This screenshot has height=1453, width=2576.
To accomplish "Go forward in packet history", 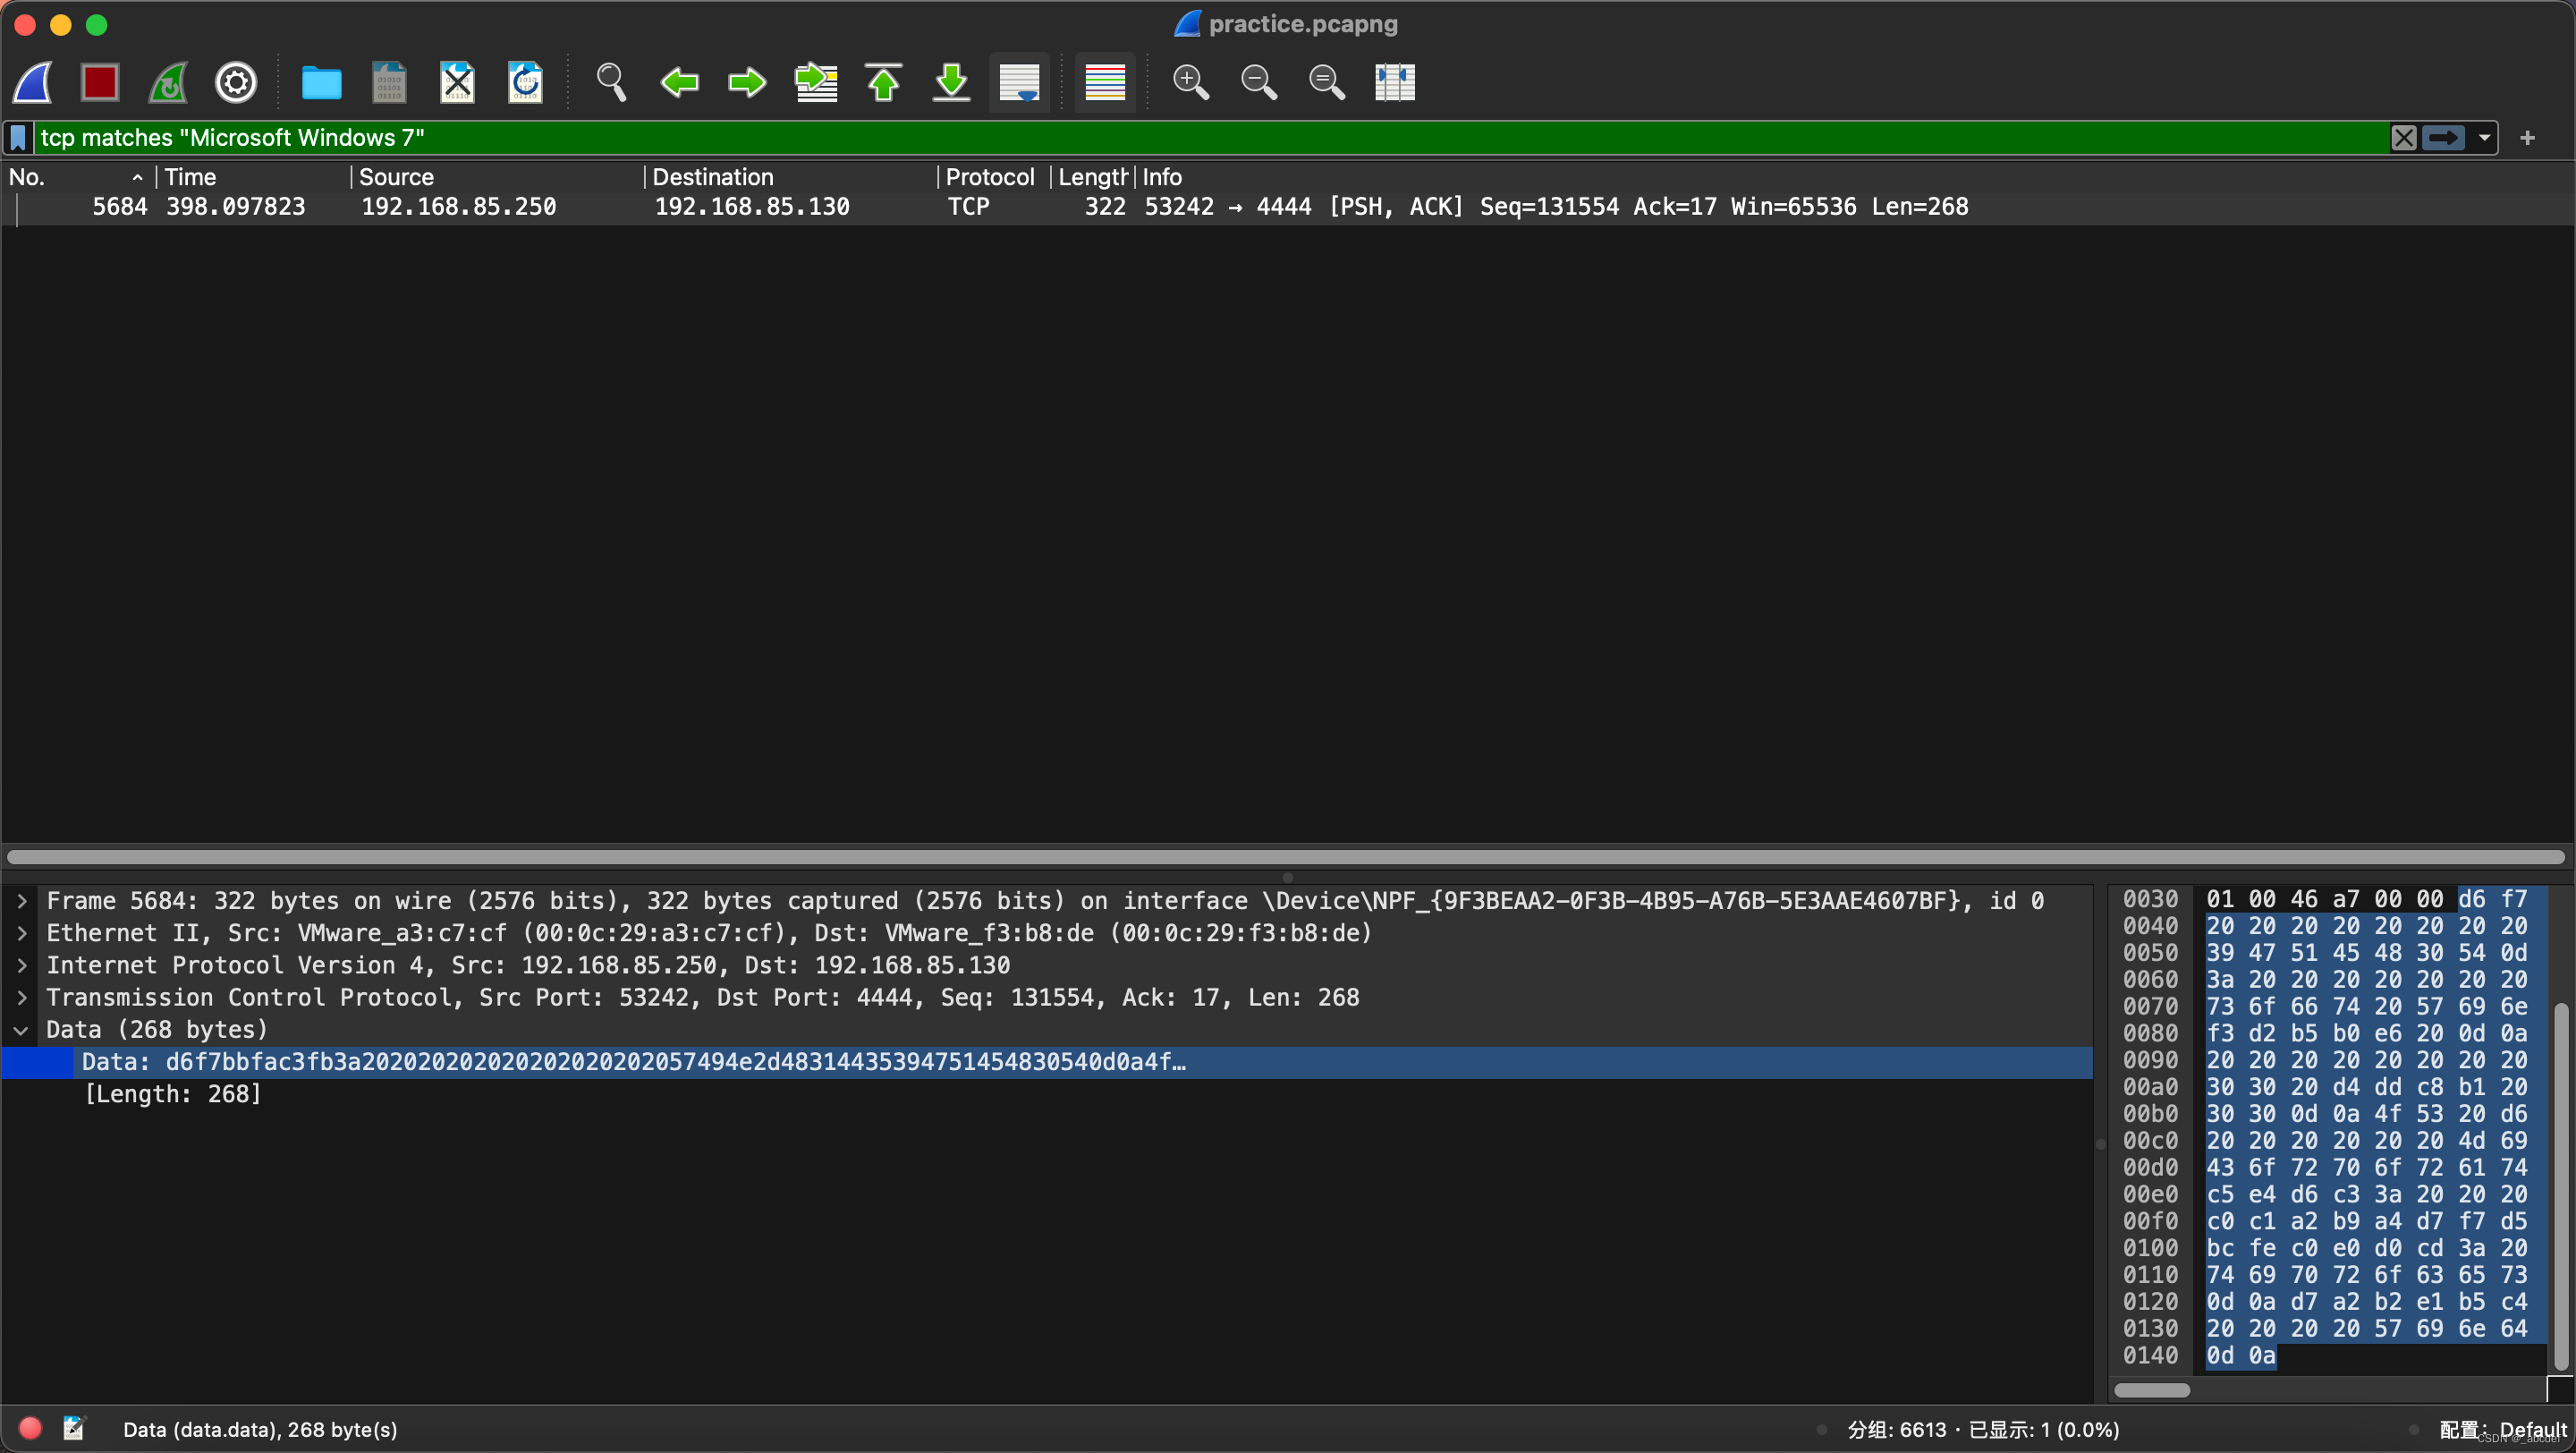I will [x=747, y=82].
